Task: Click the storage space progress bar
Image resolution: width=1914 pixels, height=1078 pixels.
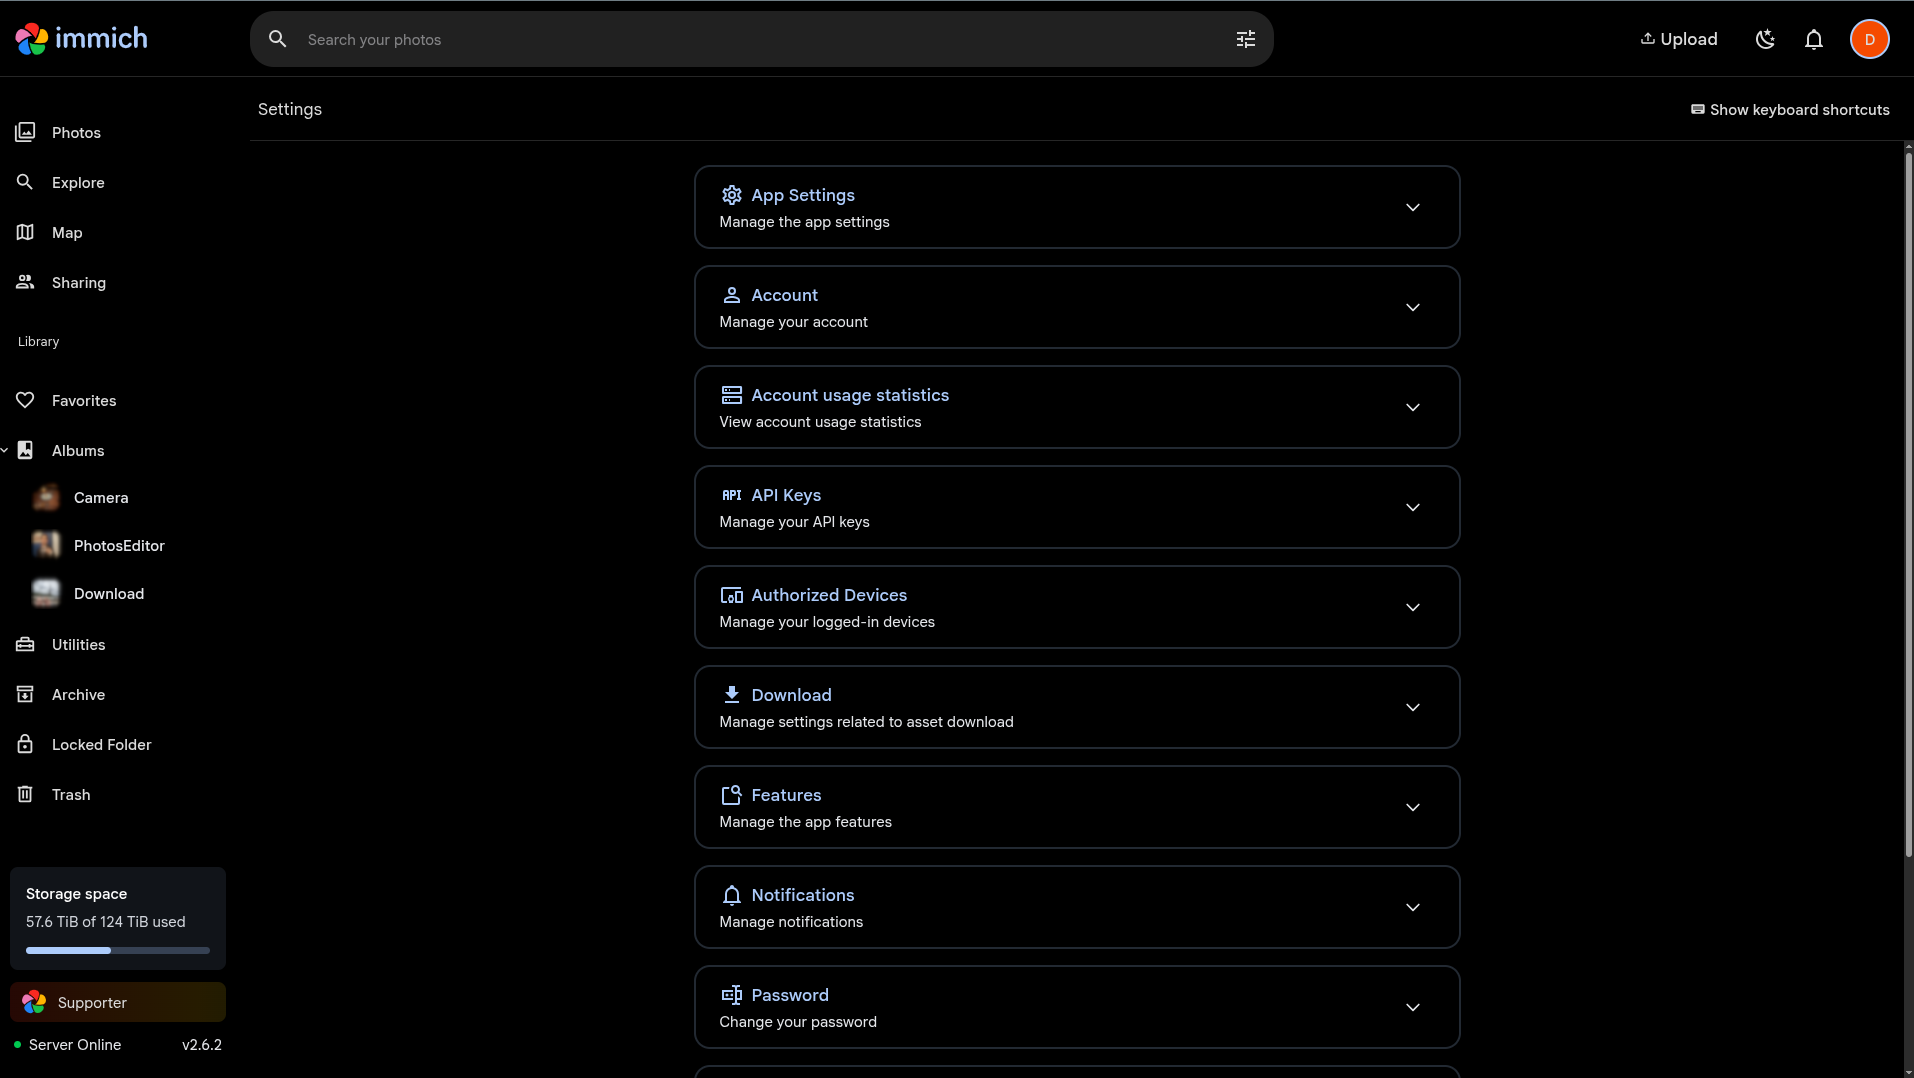Action: coord(117,950)
